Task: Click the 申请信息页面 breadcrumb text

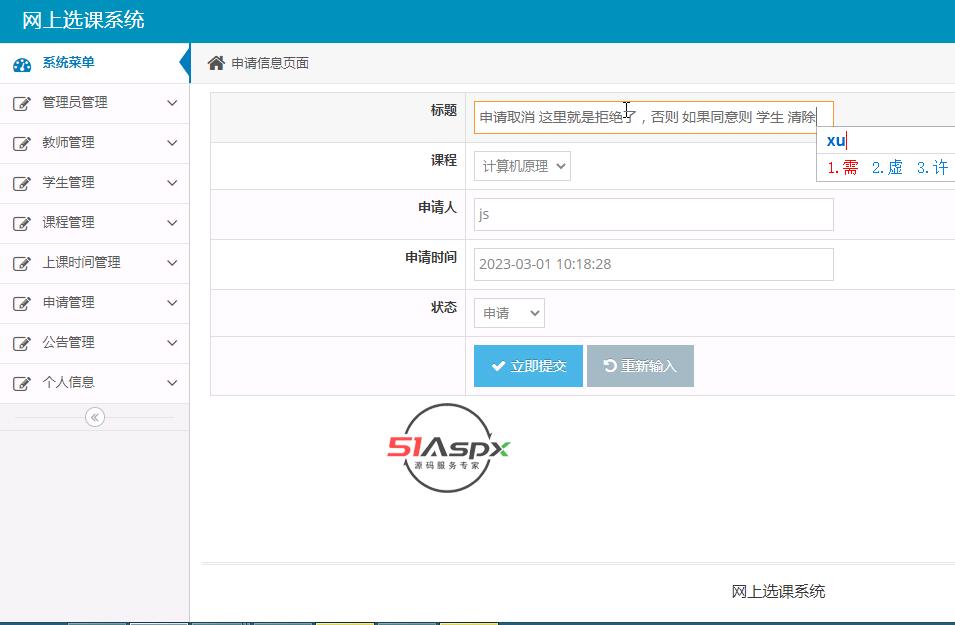Action: pyautogui.click(x=270, y=63)
